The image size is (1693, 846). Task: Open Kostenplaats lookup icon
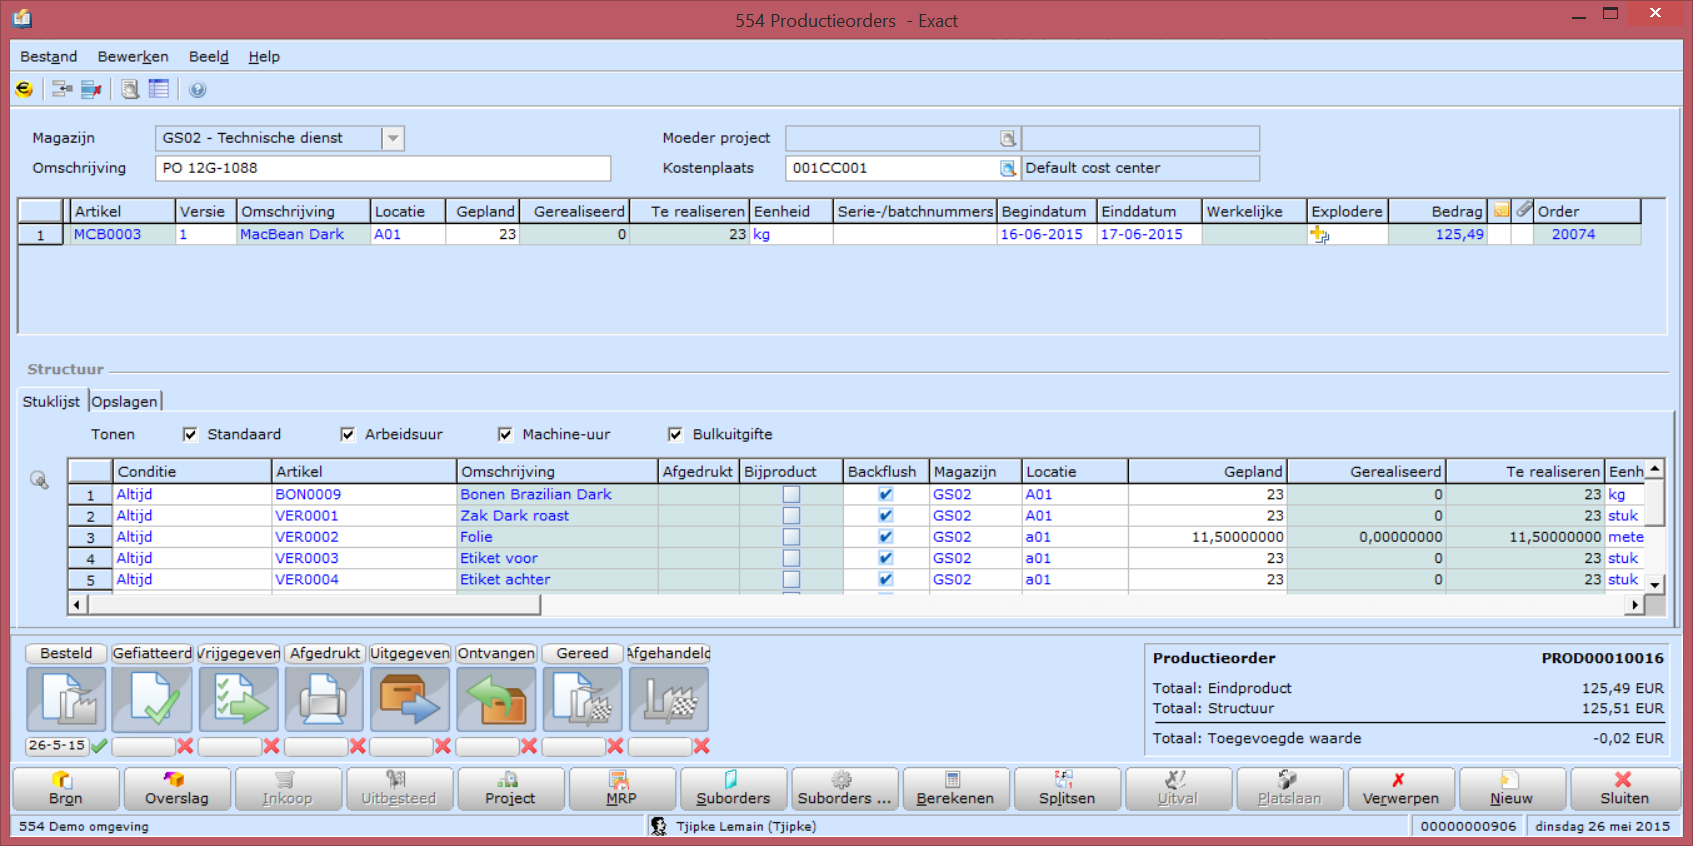point(1008,168)
